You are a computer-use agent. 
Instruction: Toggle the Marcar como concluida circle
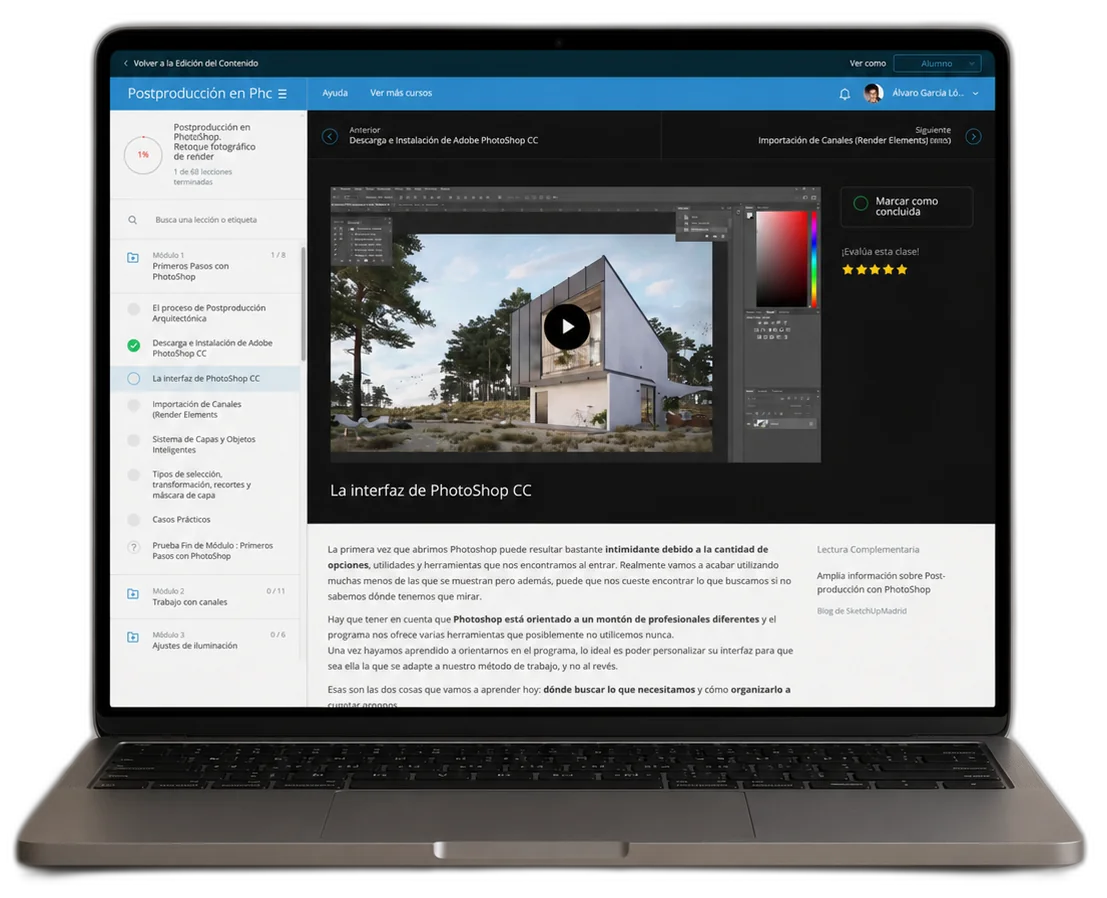pos(861,203)
